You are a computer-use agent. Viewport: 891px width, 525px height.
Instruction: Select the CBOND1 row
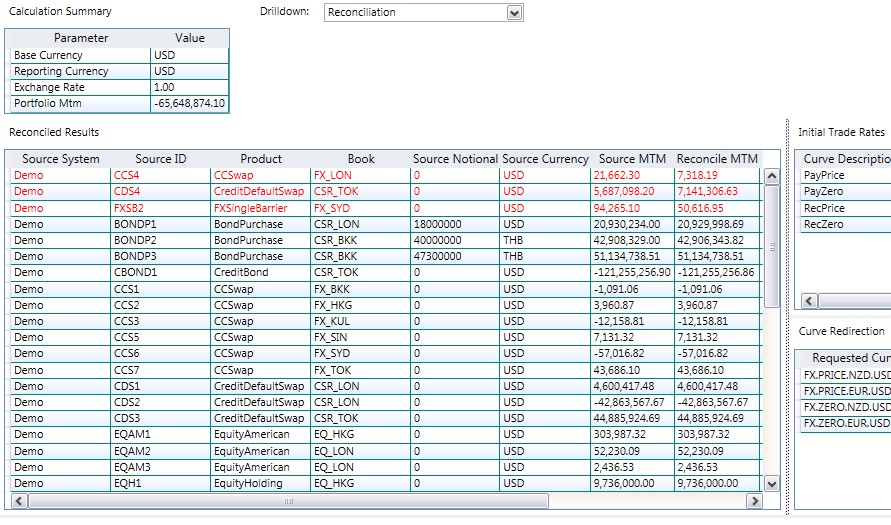[385, 273]
